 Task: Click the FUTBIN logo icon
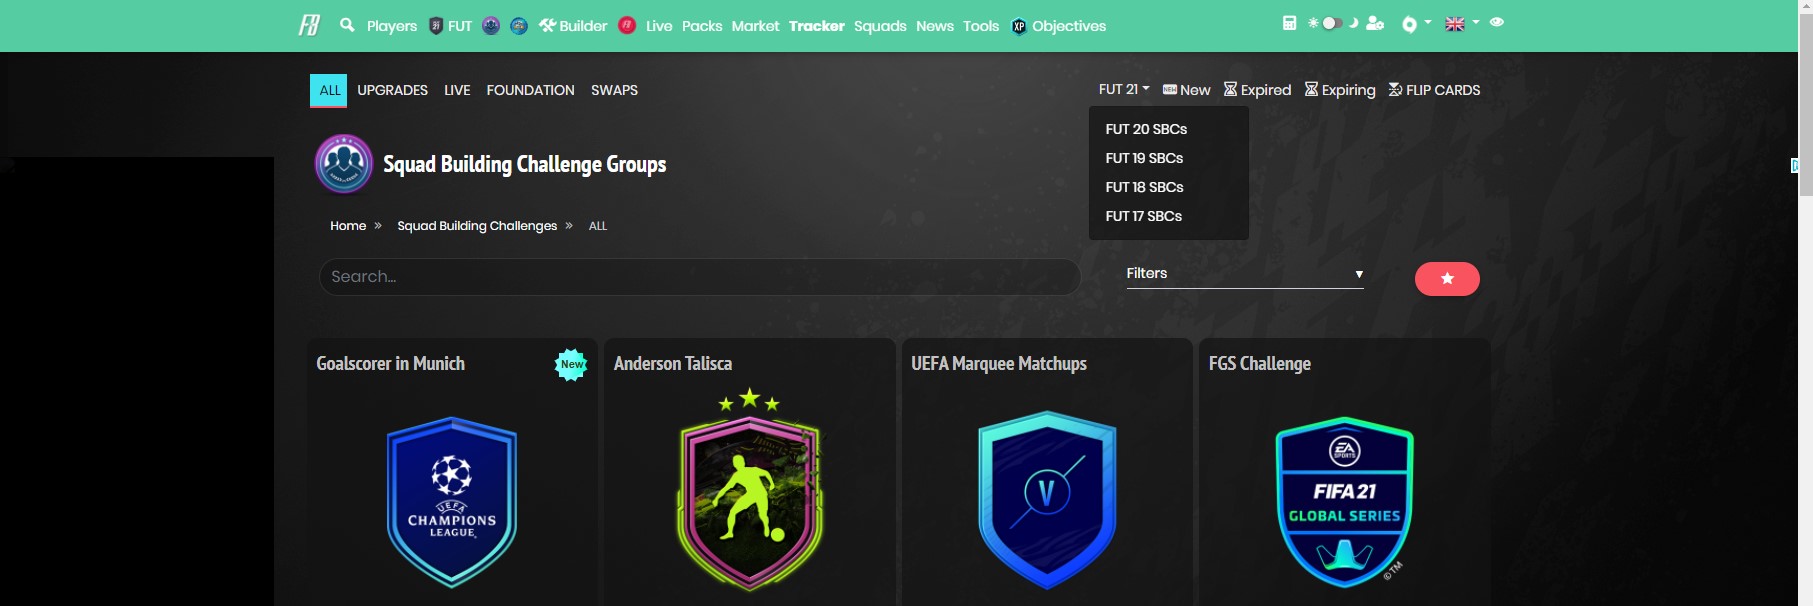tap(309, 25)
